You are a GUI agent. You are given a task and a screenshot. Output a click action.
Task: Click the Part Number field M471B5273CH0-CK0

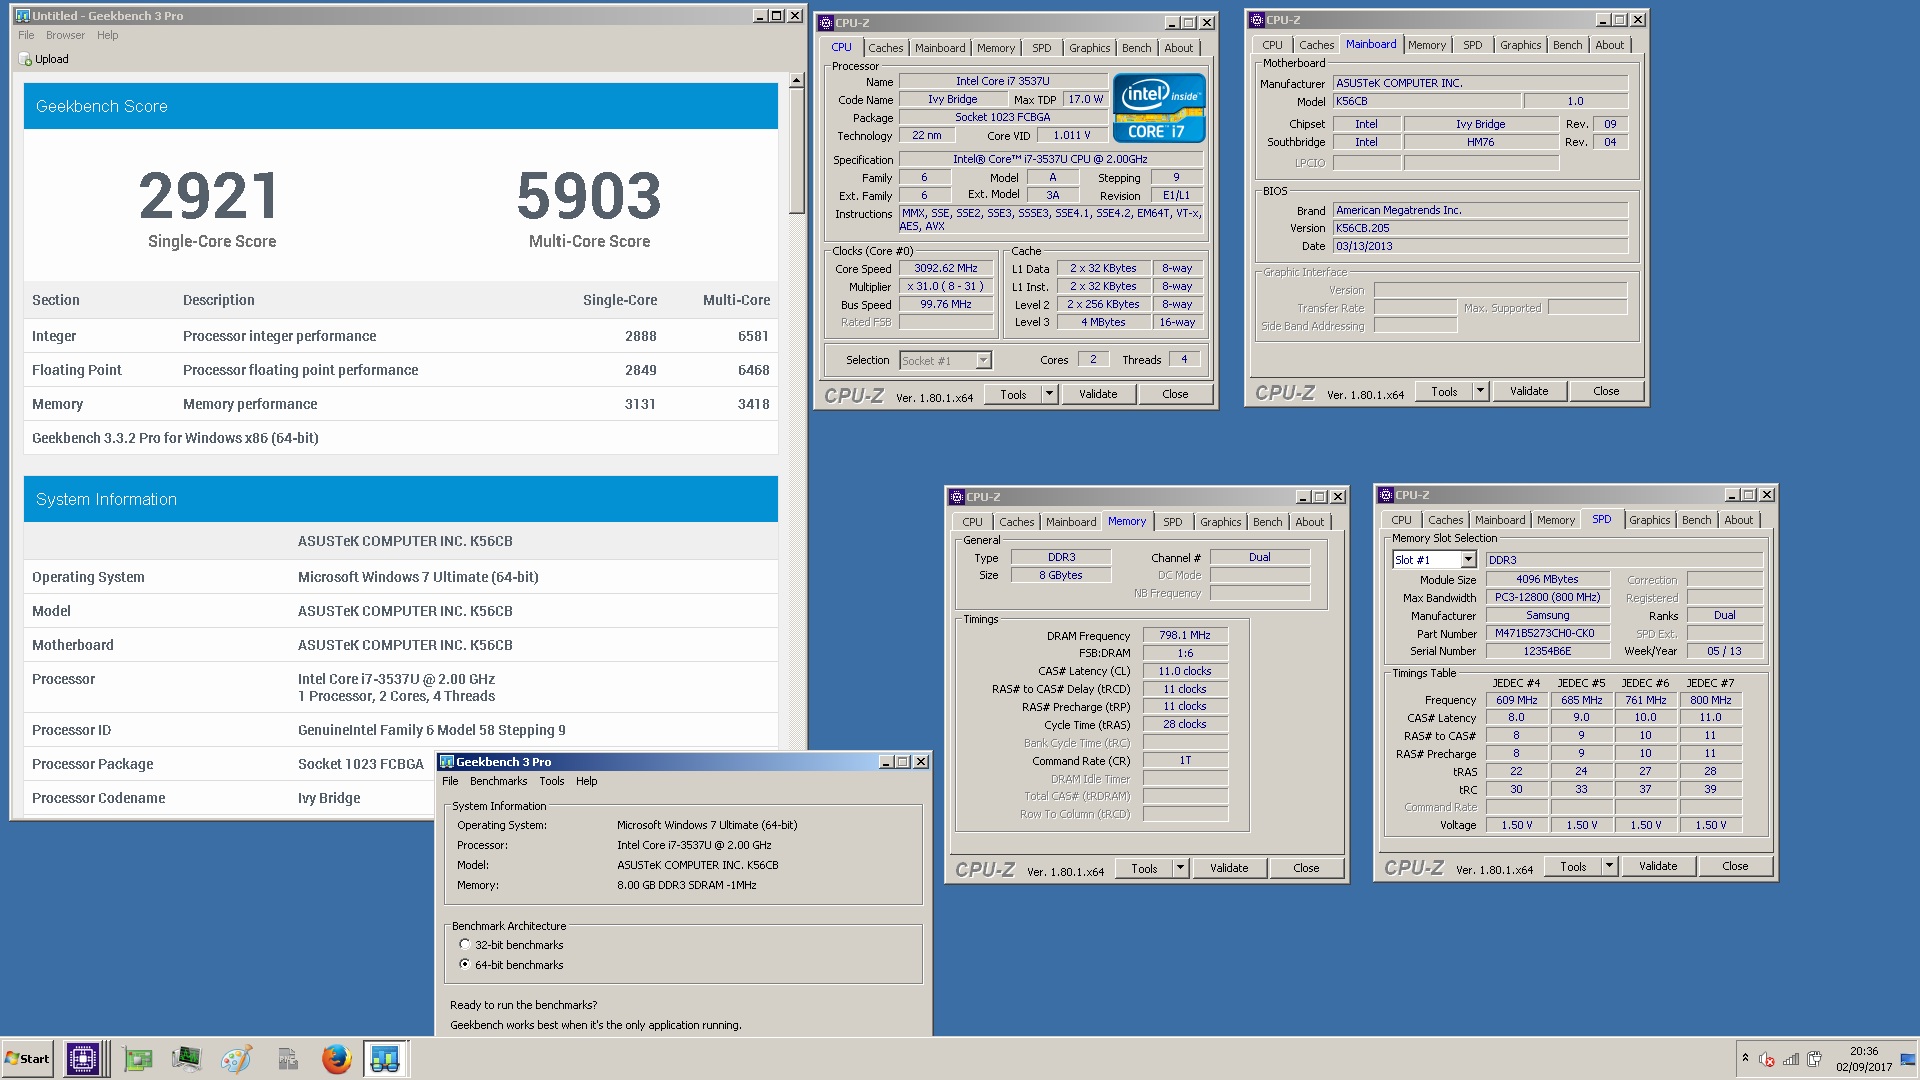pyautogui.click(x=1547, y=634)
